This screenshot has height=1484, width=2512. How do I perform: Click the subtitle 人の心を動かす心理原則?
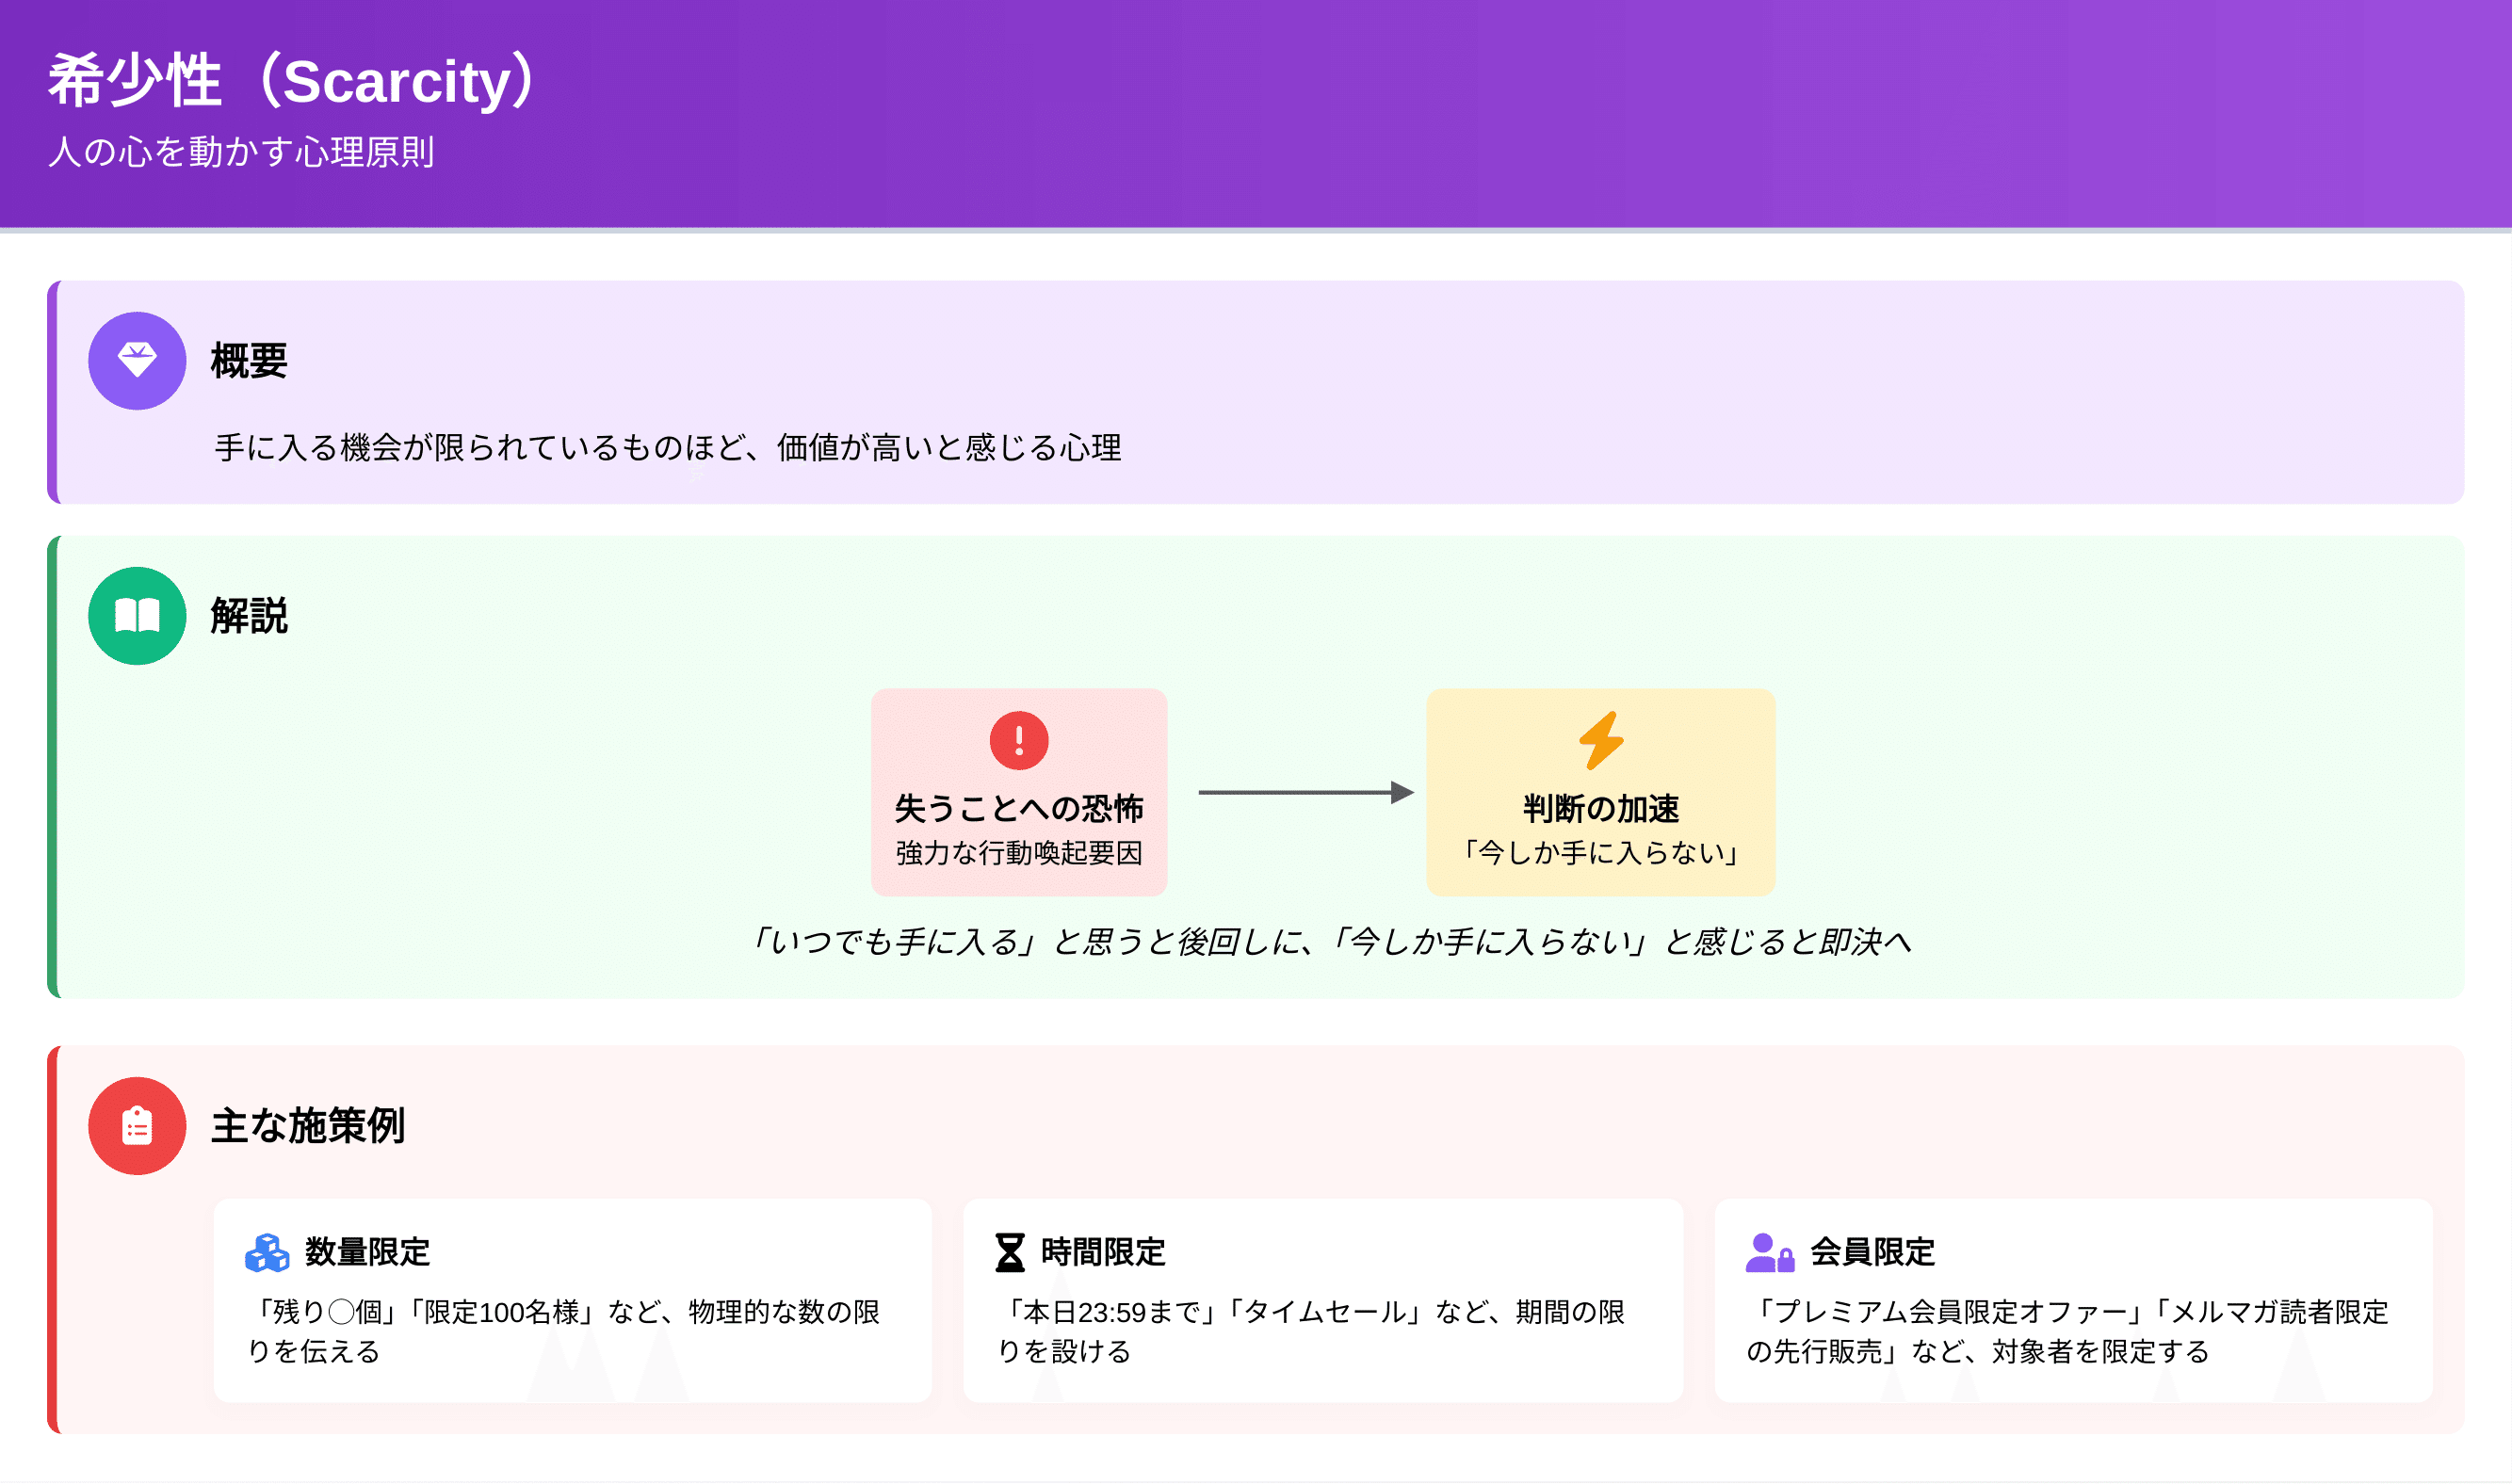tap(241, 151)
